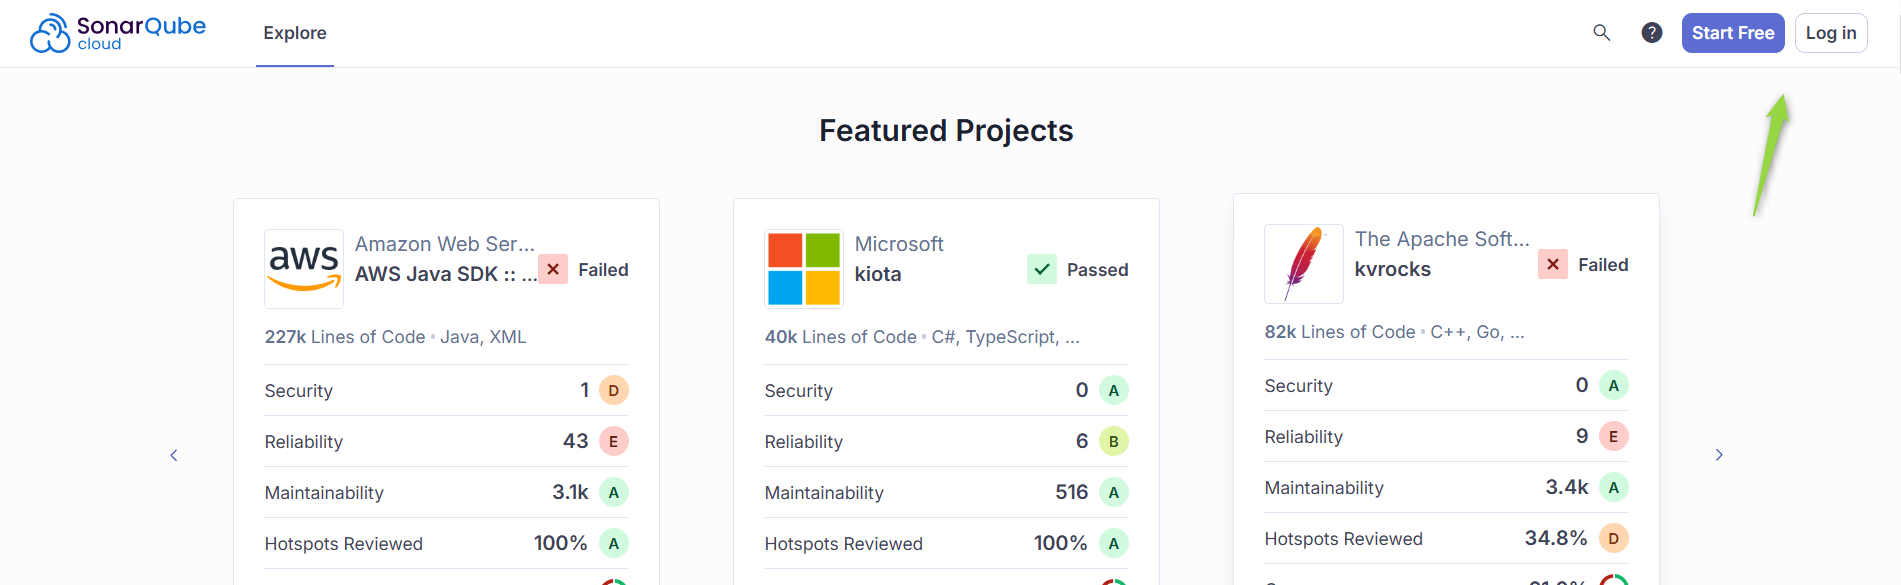Image resolution: width=1901 pixels, height=585 pixels.
Task: Click the Start Free button
Action: click(1733, 33)
